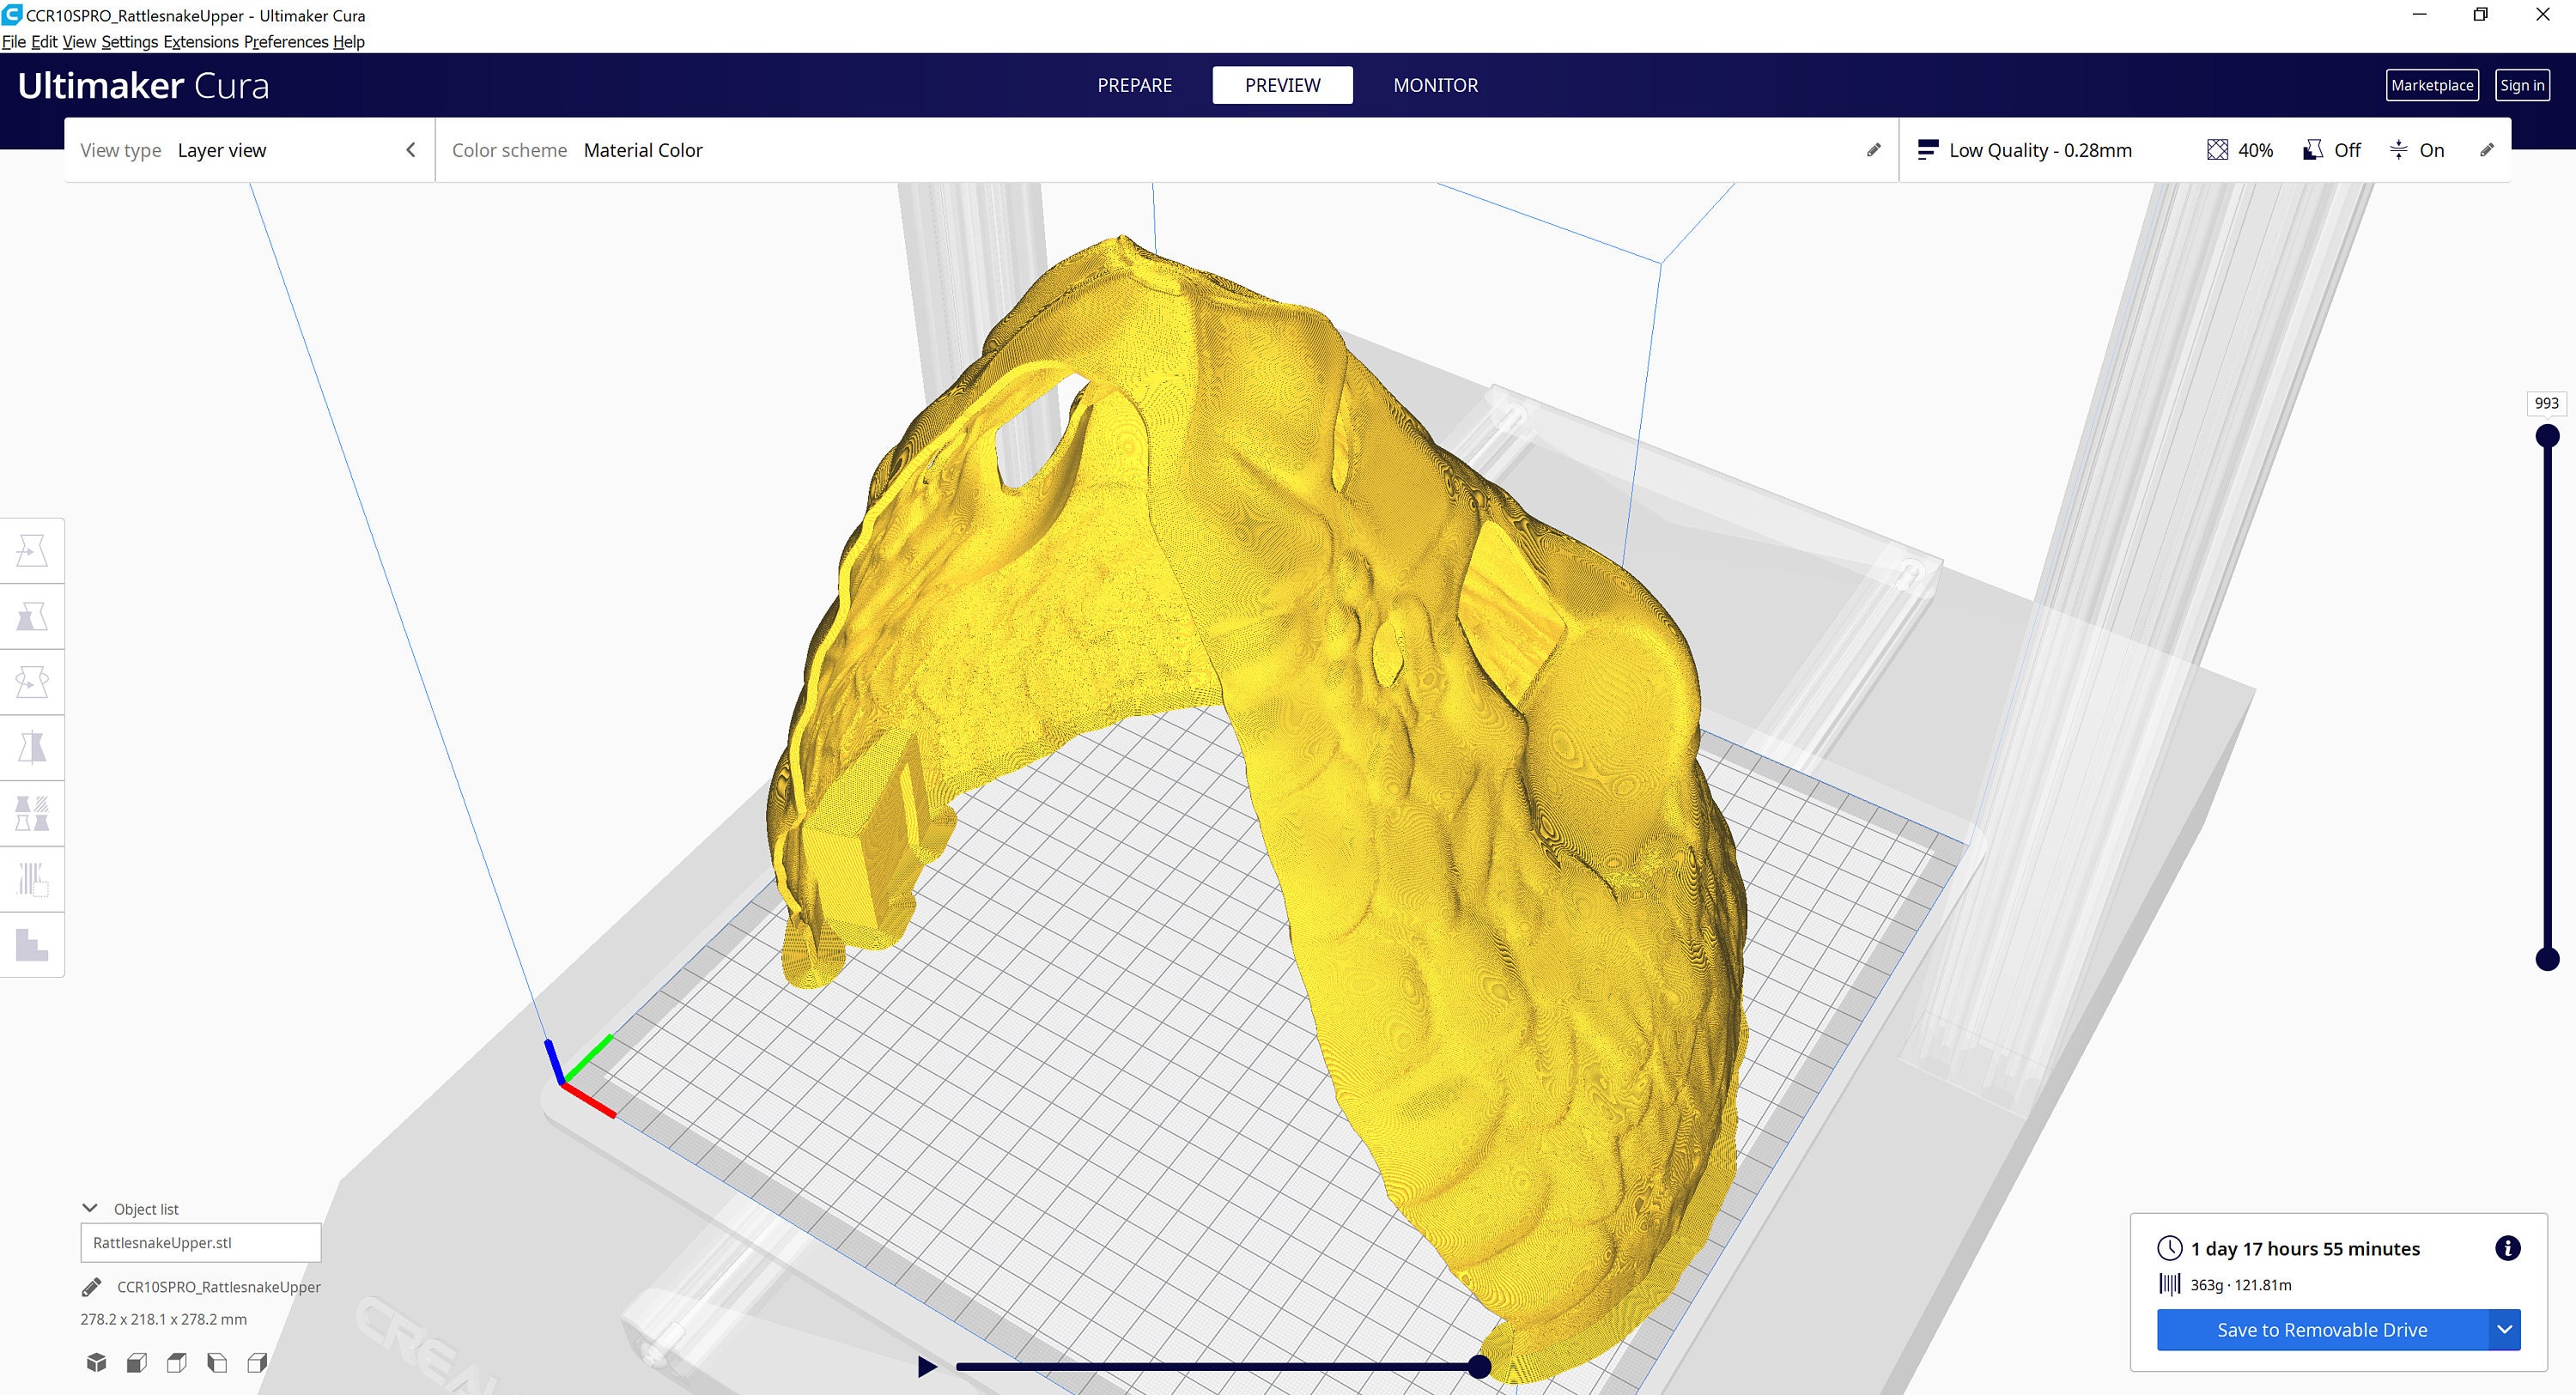This screenshot has width=2576, height=1395.
Task: Open the Save to Removable Drive dropdown arrow
Action: [2504, 1330]
